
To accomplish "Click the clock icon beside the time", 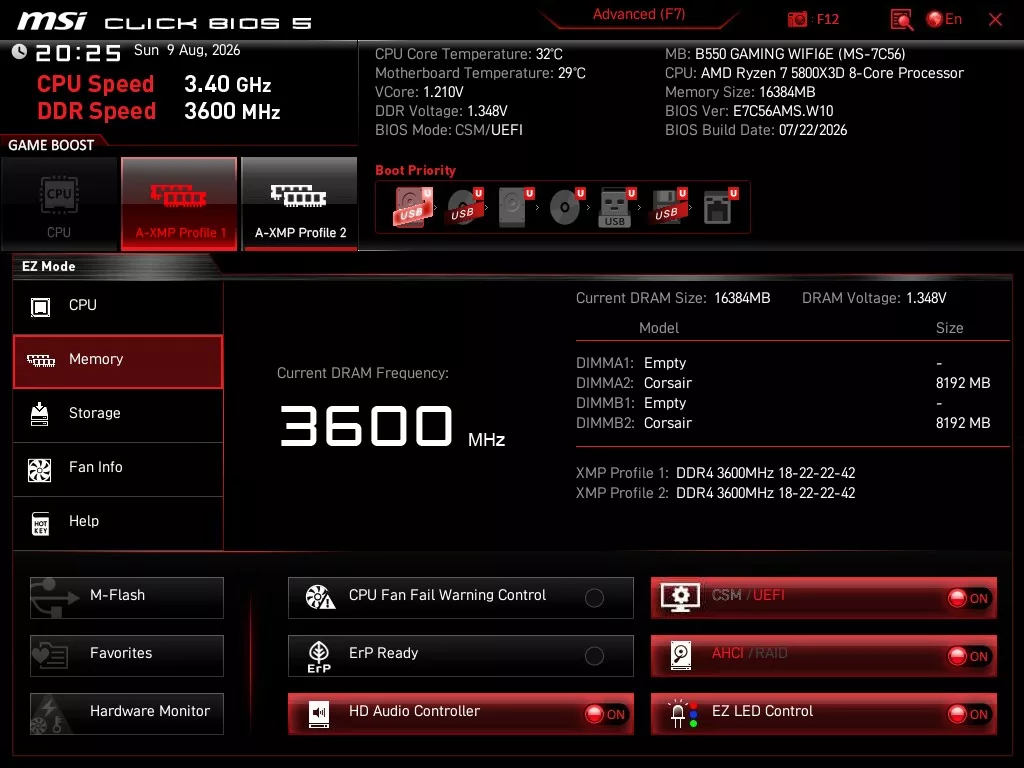I will pos(19,52).
